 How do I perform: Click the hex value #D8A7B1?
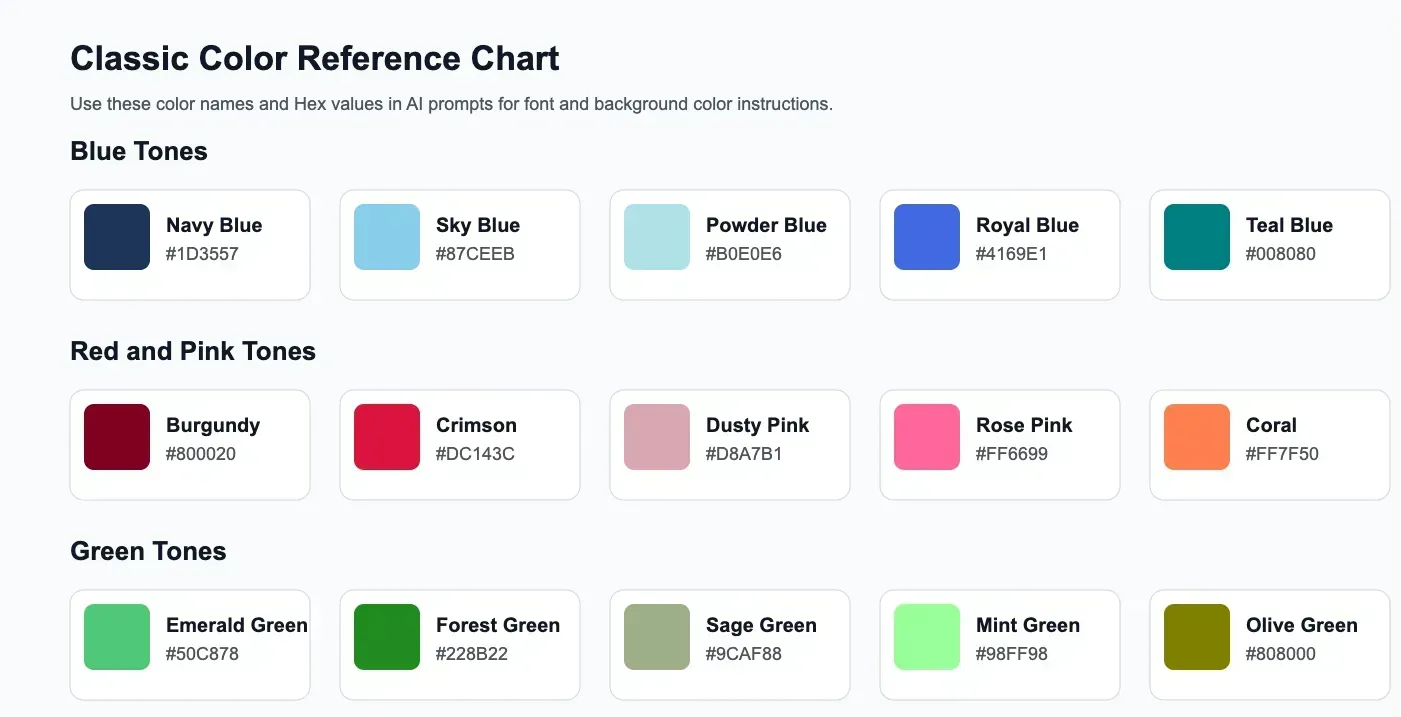pos(744,454)
